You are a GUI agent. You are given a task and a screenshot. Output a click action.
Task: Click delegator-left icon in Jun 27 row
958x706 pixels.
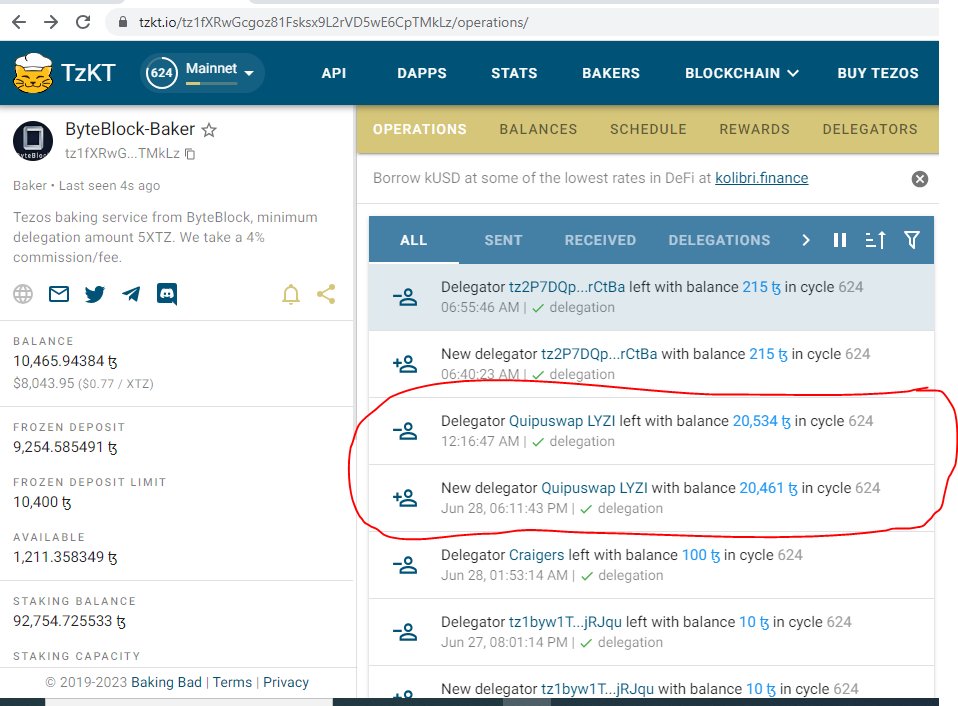404,633
